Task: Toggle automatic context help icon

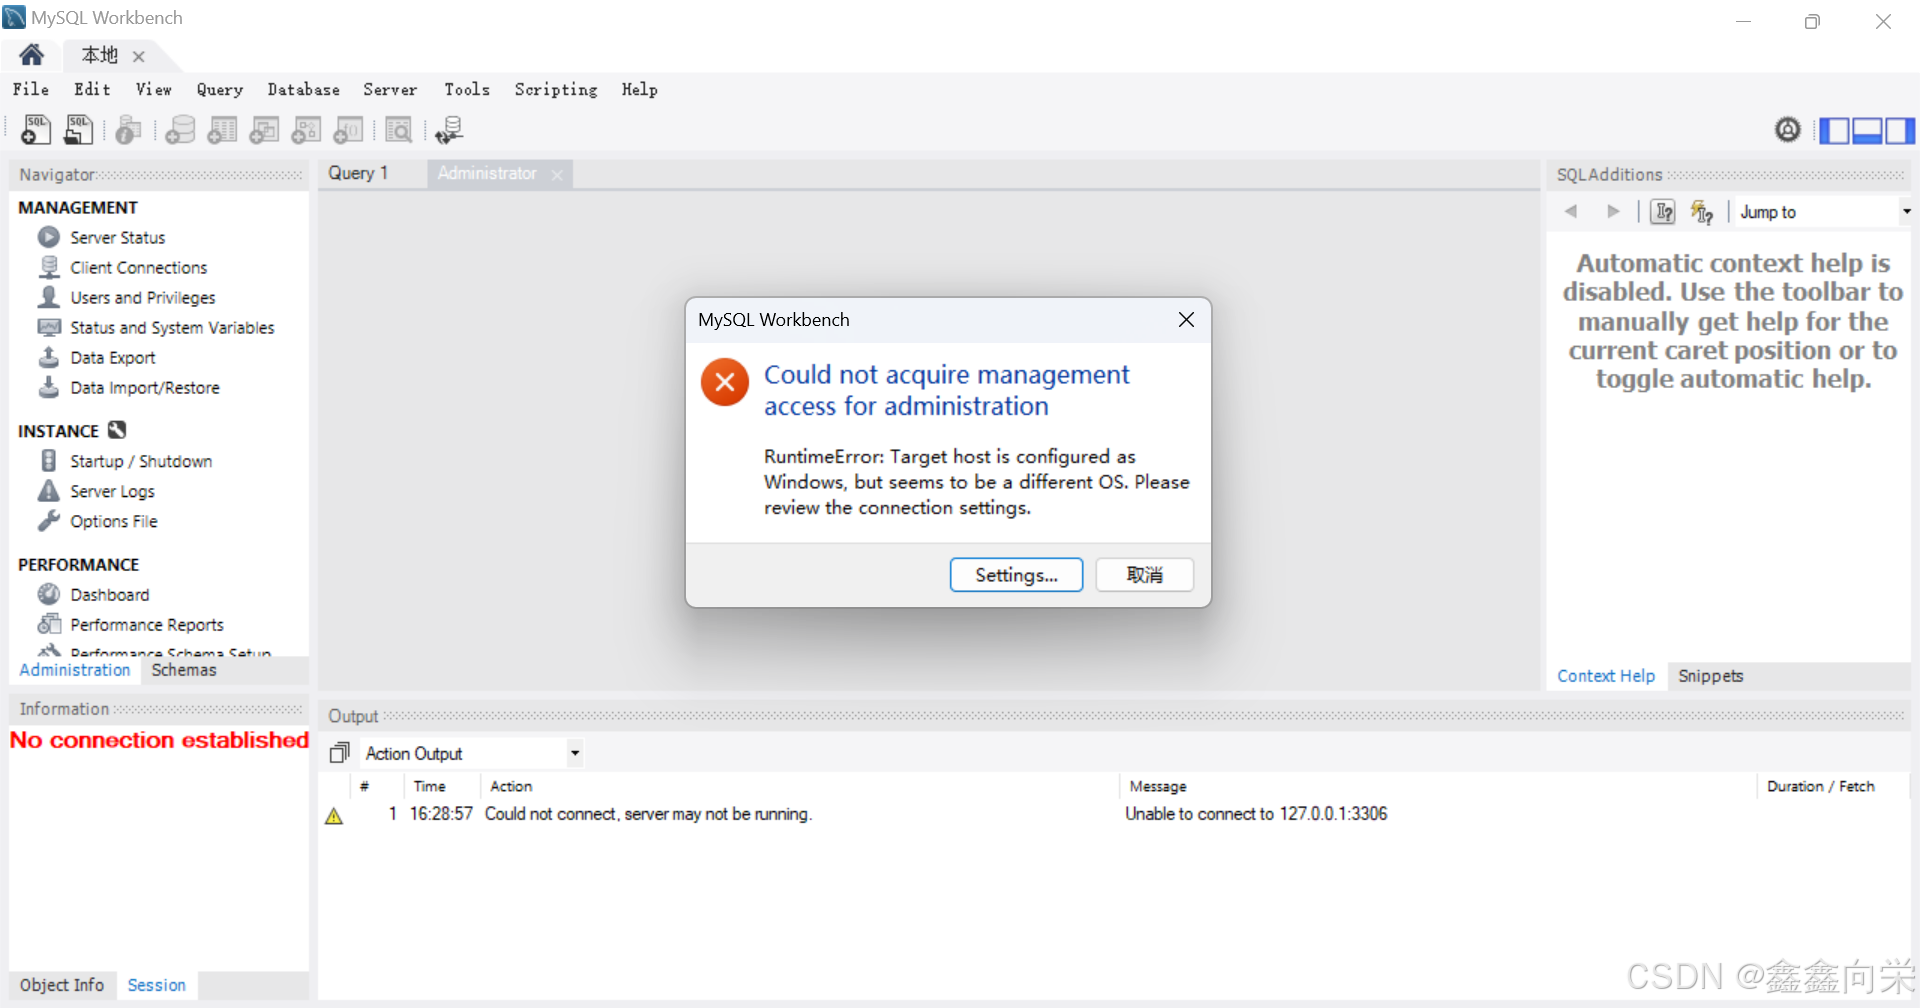Action: [x=1702, y=212]
